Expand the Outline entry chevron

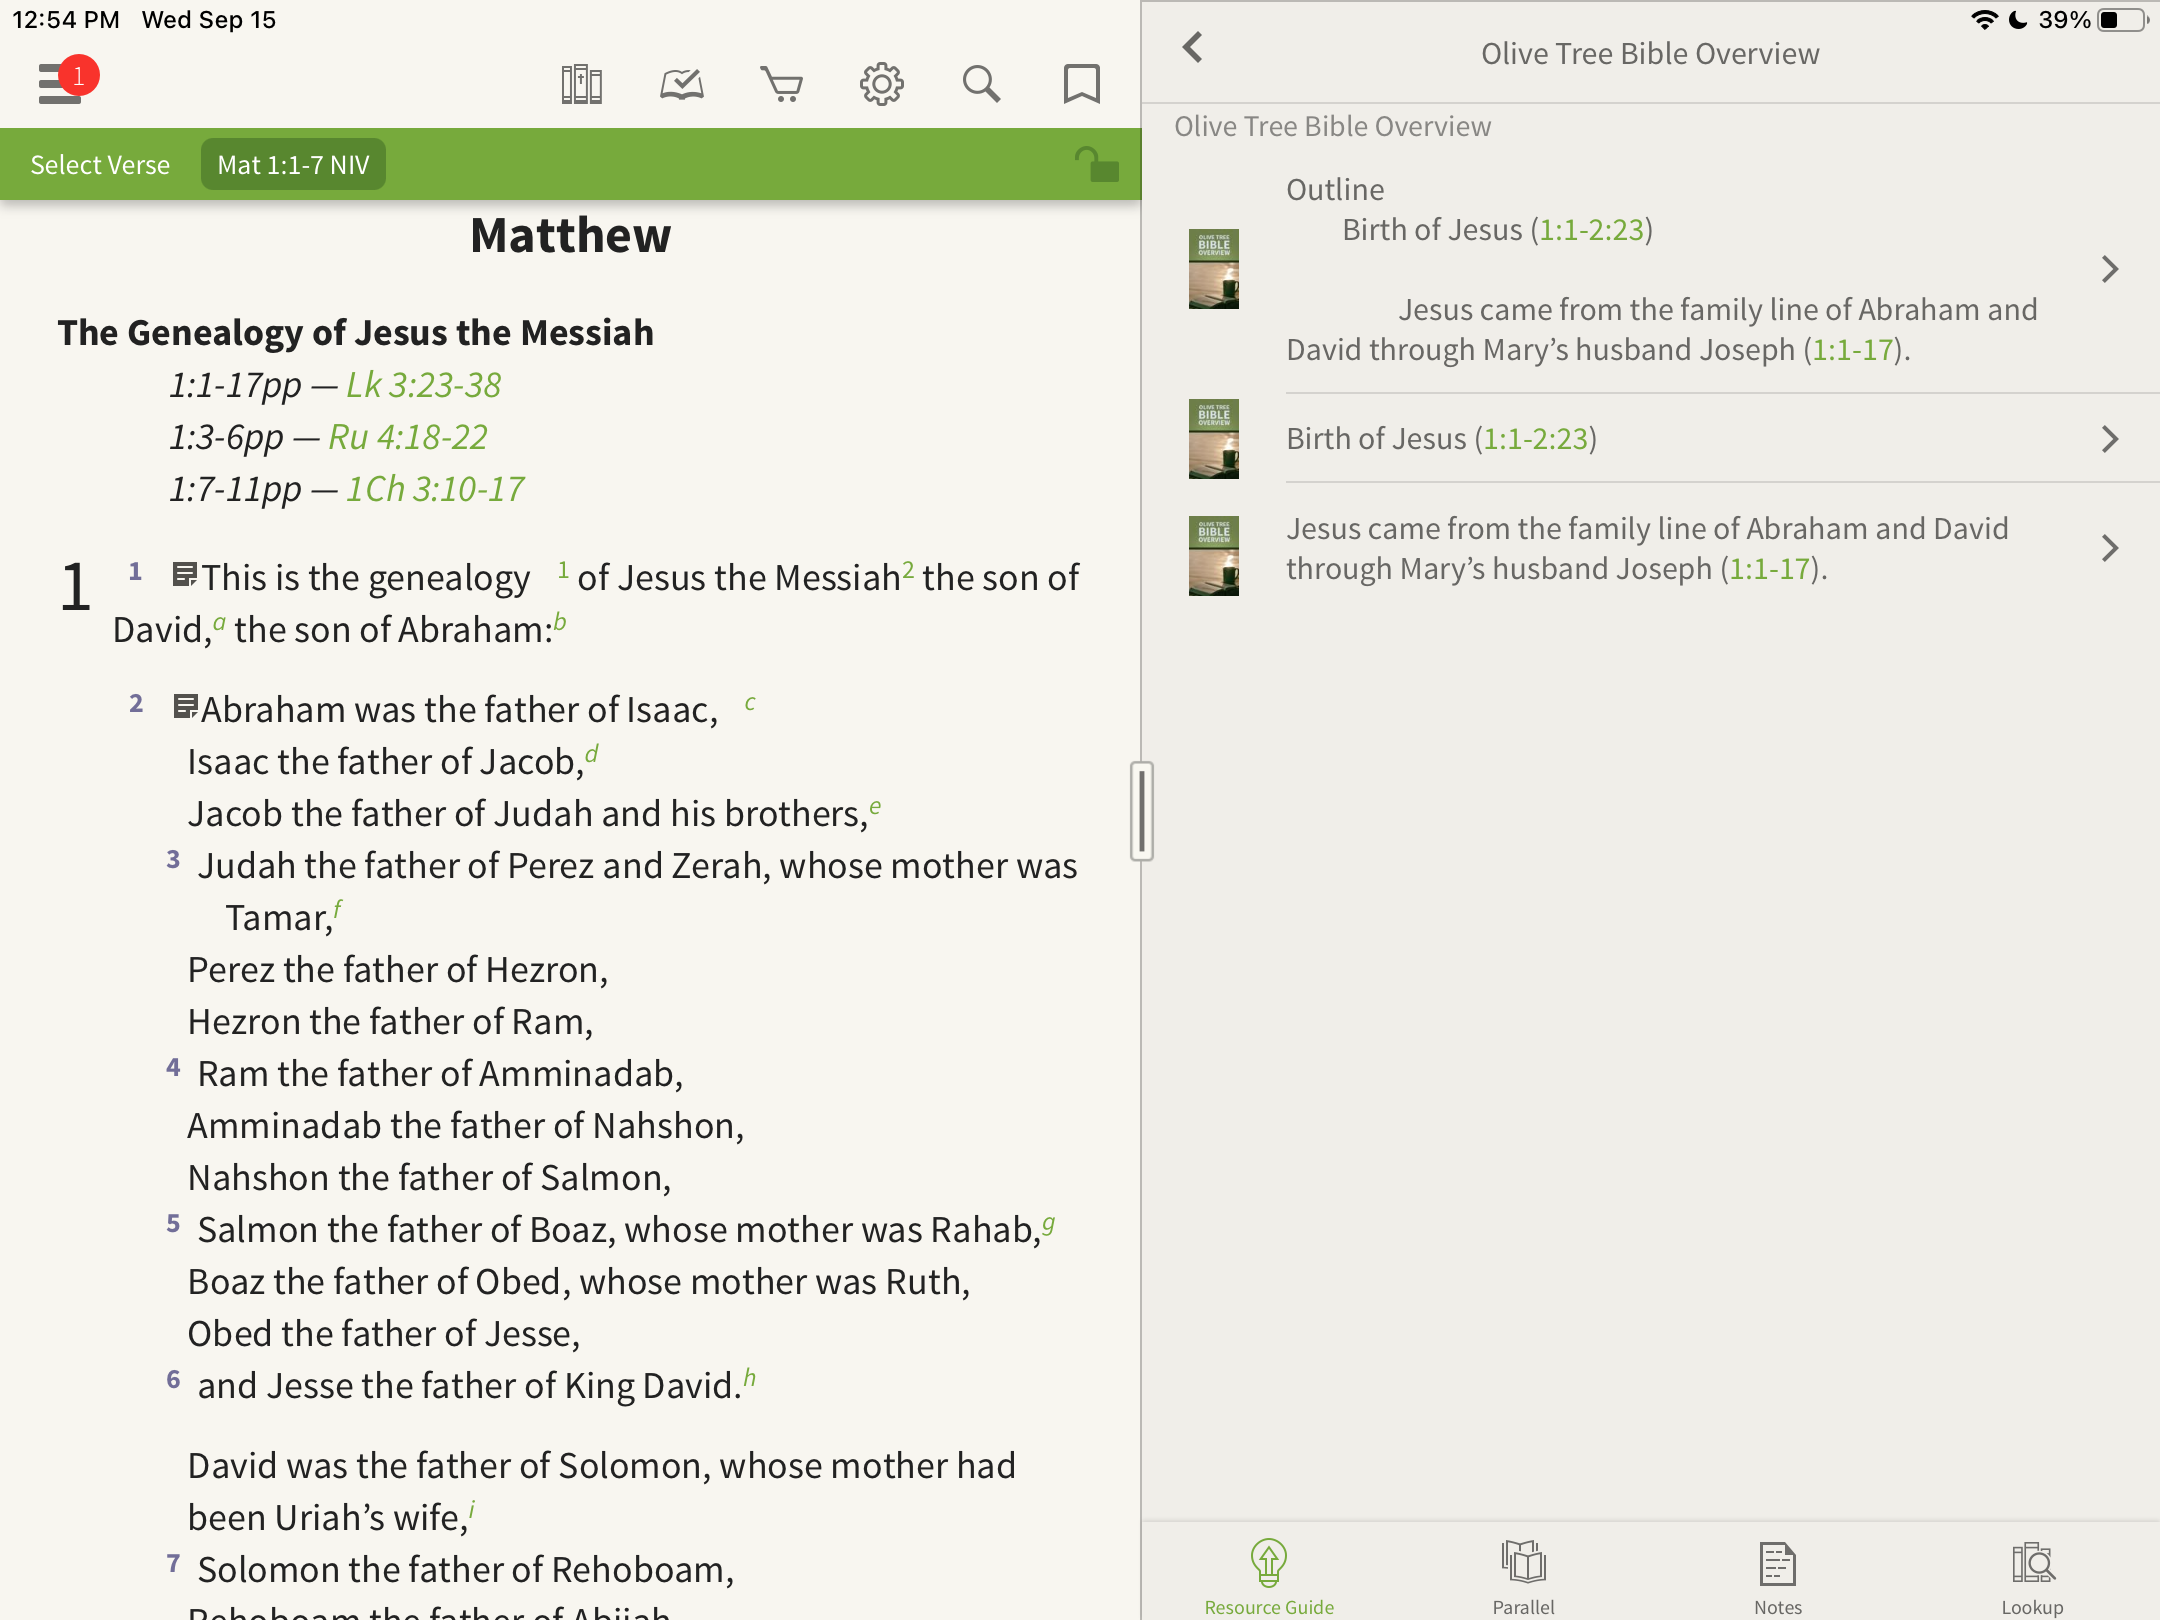pos(2110,269)
